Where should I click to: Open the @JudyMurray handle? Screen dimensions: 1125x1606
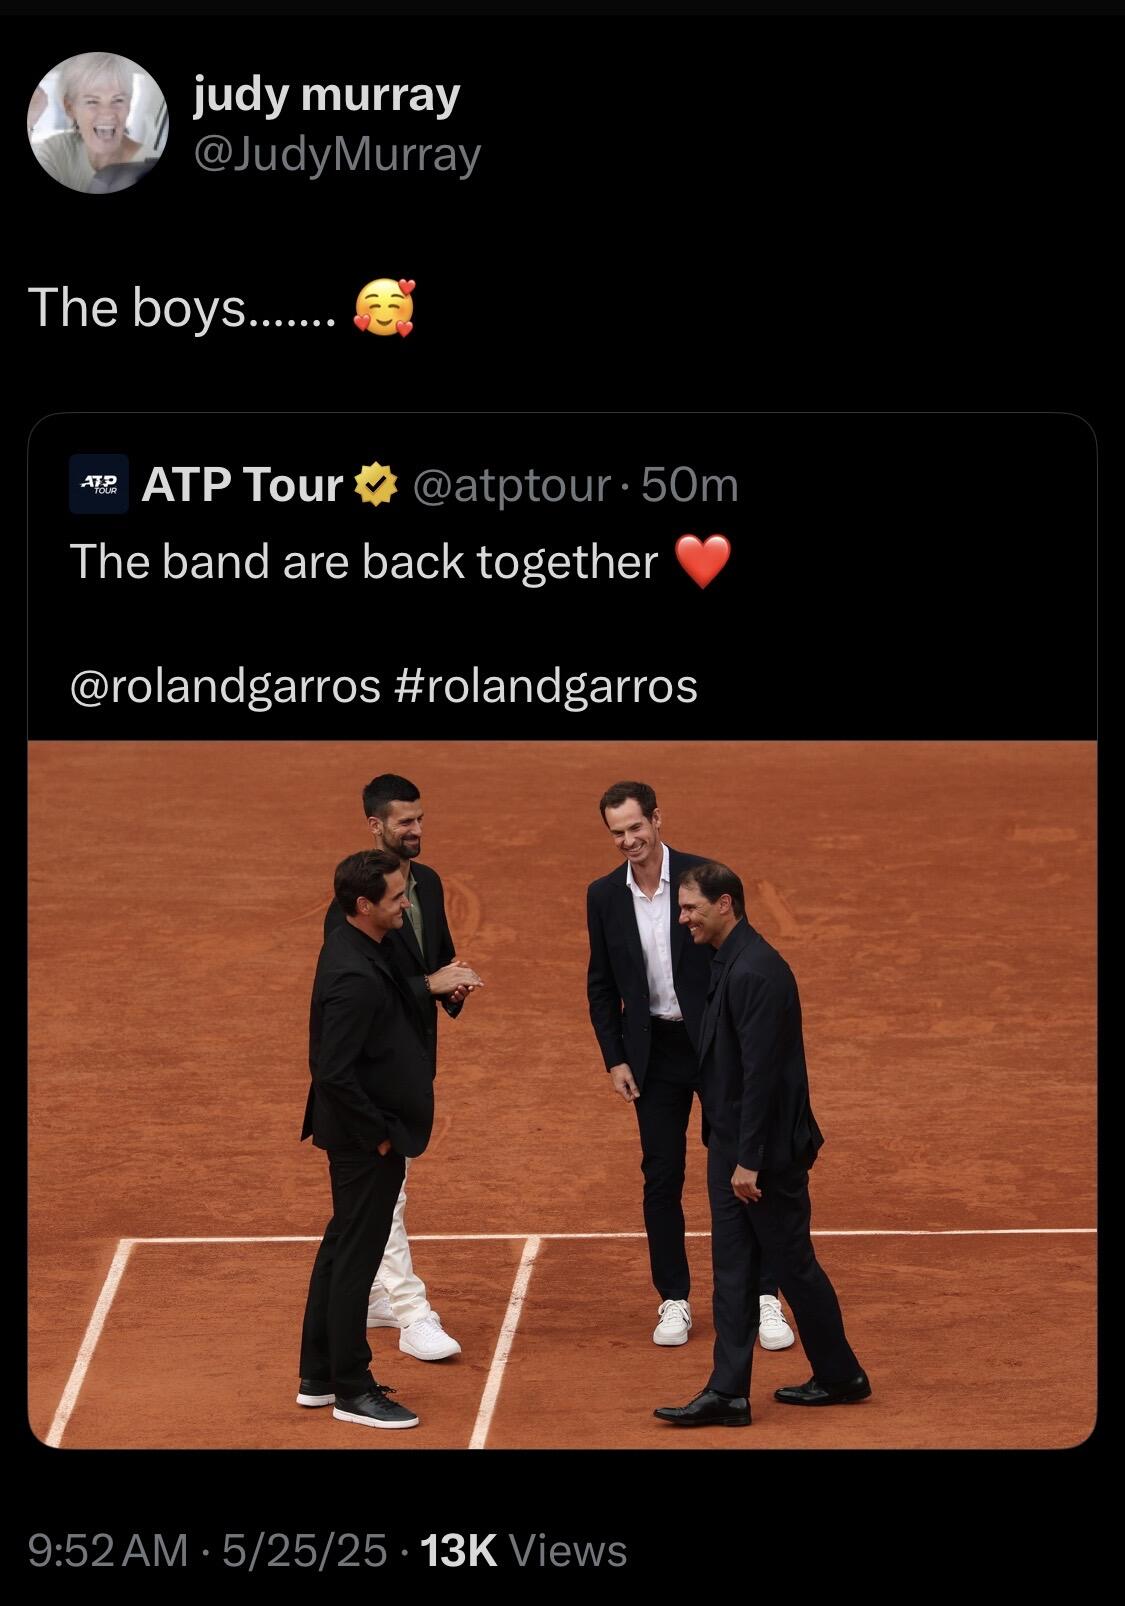coord(337,155)
